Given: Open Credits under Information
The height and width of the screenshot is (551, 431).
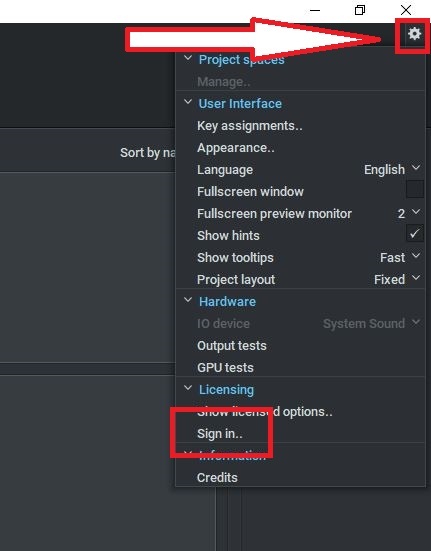Looking at the screenshot, I should click(217, 478).
